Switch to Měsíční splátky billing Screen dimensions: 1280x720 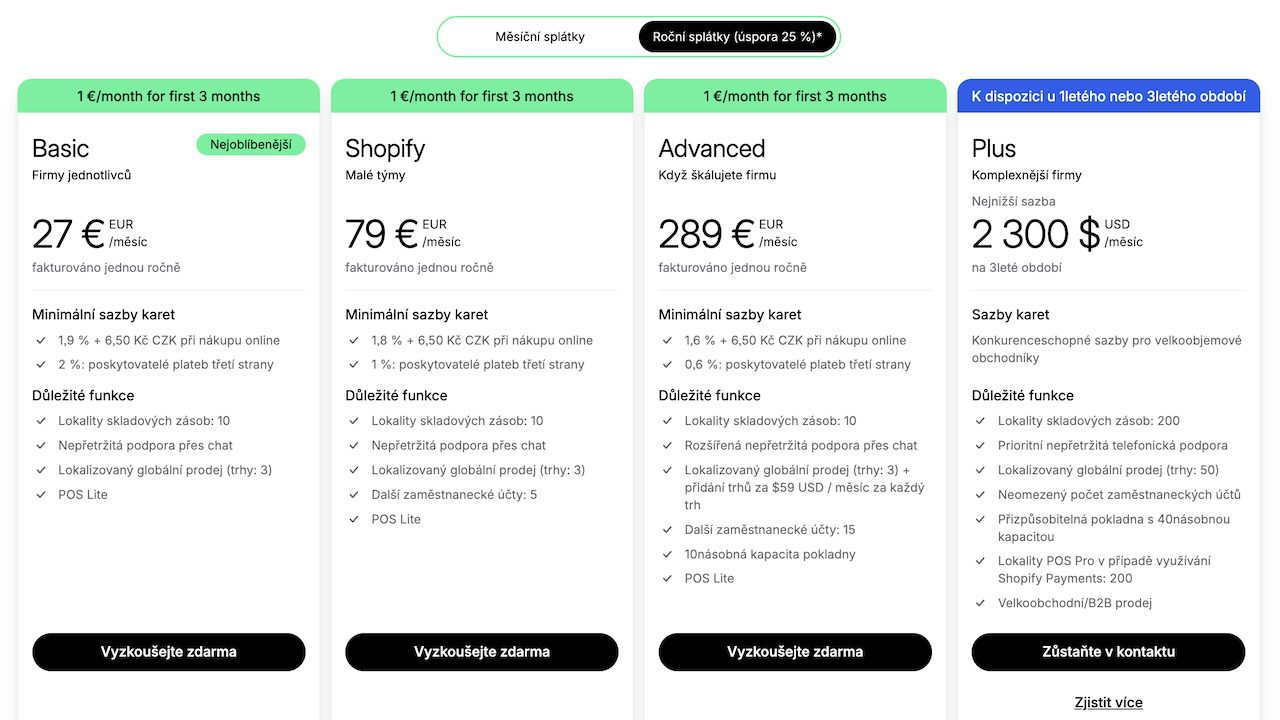(x=540, y=37)
